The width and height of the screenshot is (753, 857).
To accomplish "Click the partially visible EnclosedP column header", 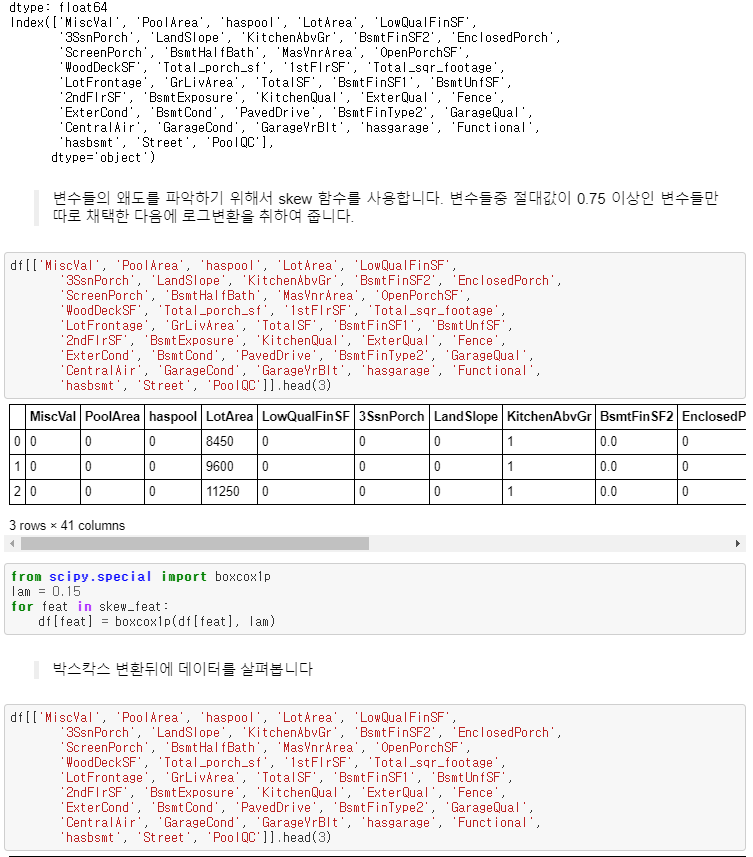I will 712,416.
